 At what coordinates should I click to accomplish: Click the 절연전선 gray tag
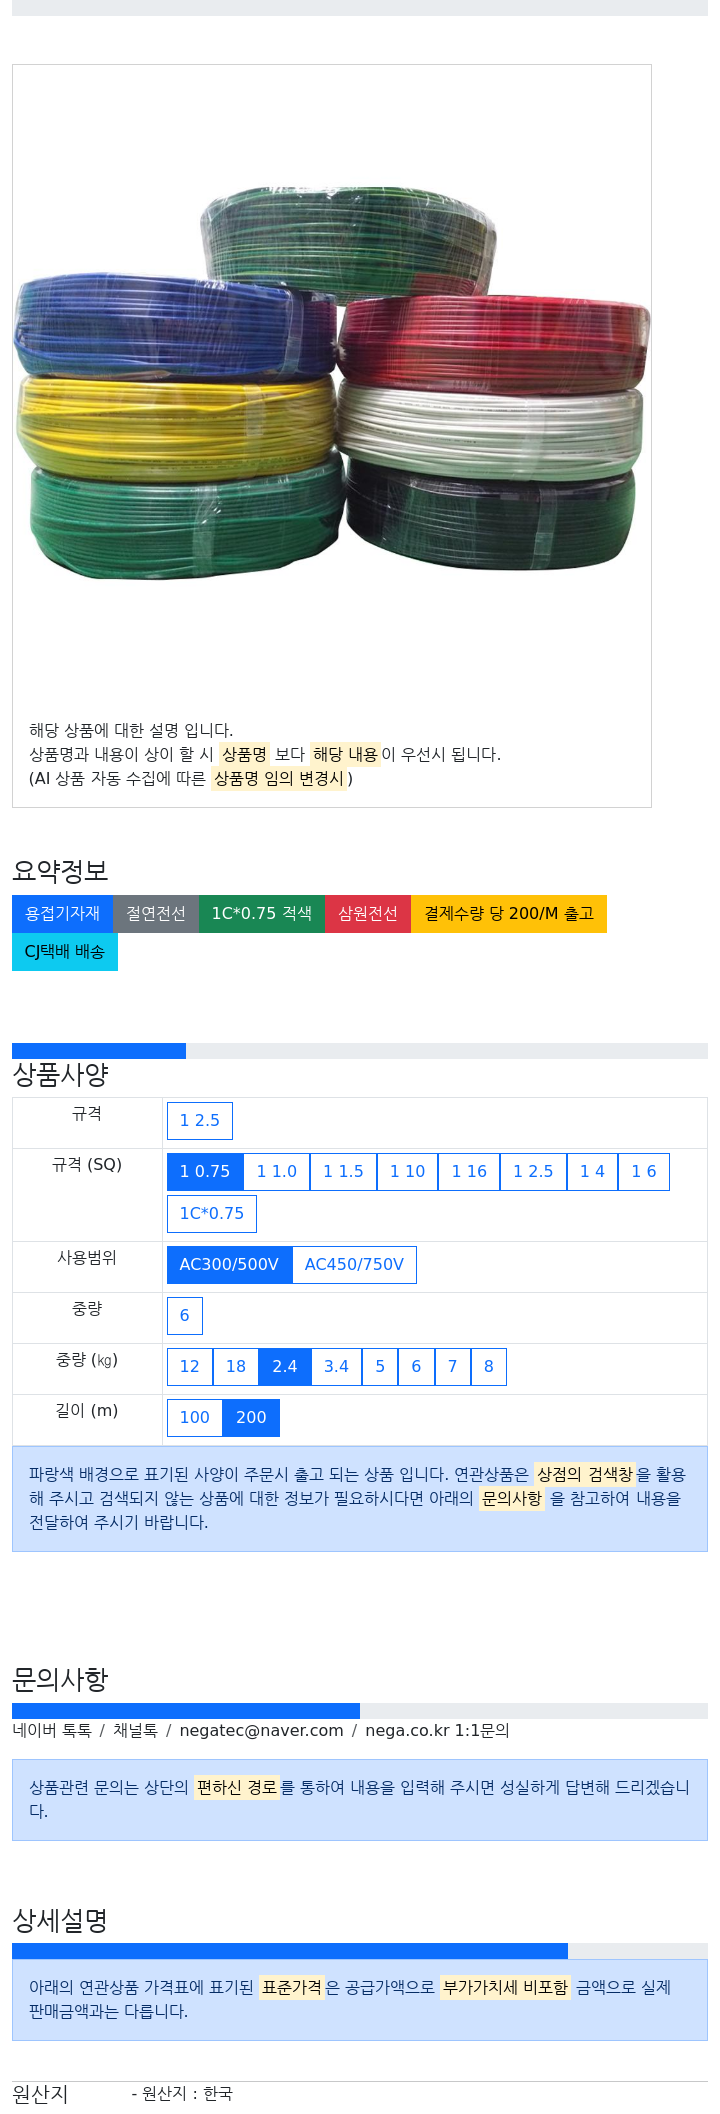coord(156,914)
